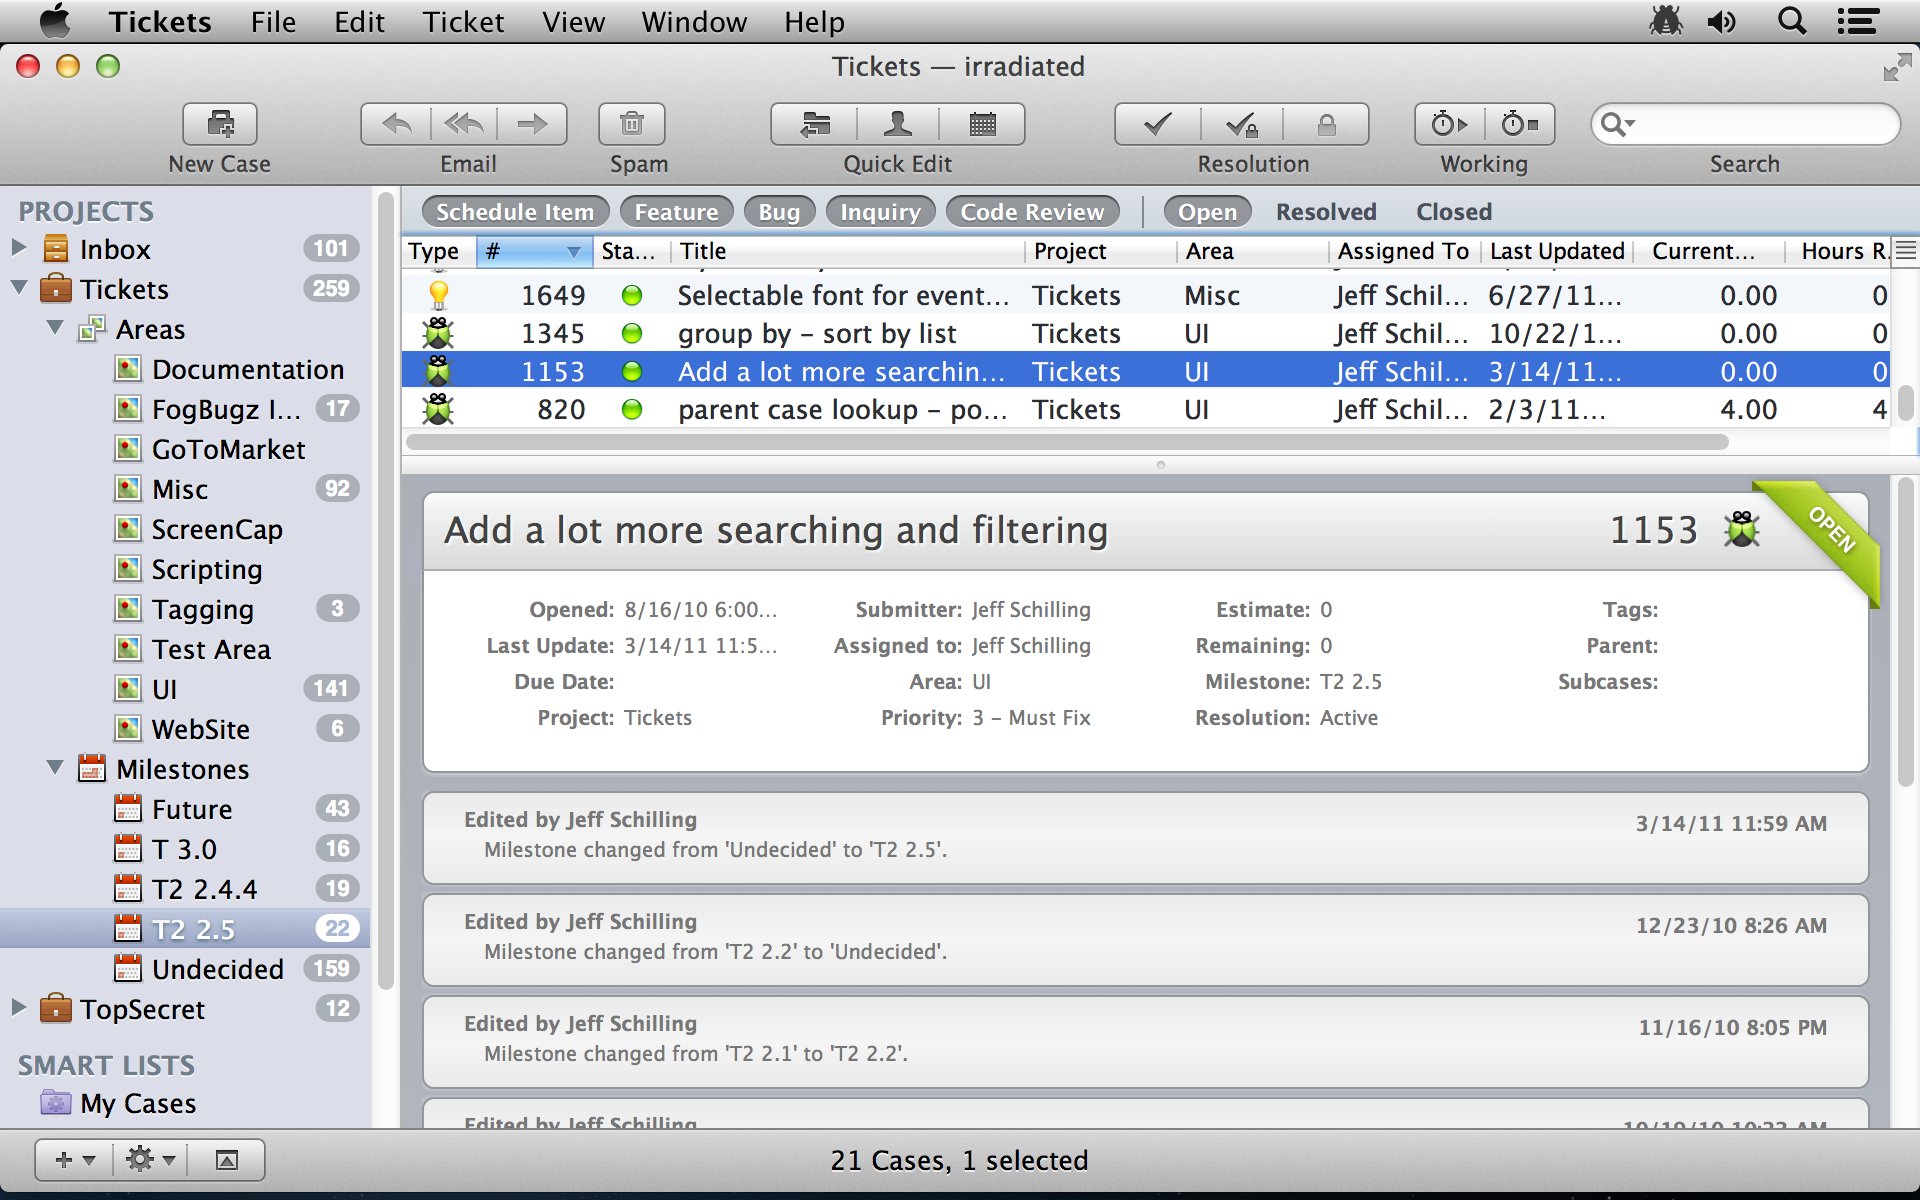1920x1200 pixels.
Task: Click the Search input field
Action: [1760, 124]
